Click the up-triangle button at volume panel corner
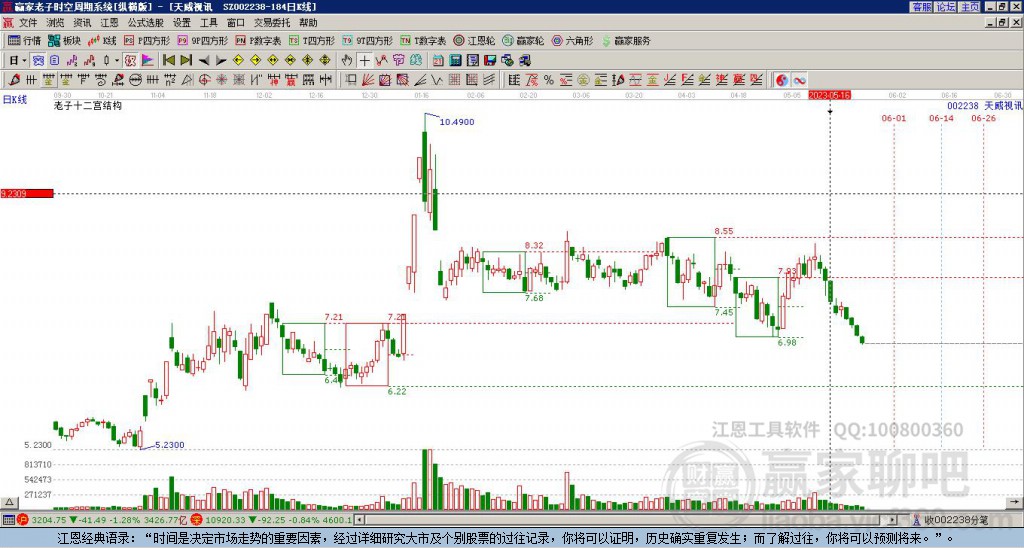Image resolution: width=1024 pixels, height=548 pixels. point(8,502)
